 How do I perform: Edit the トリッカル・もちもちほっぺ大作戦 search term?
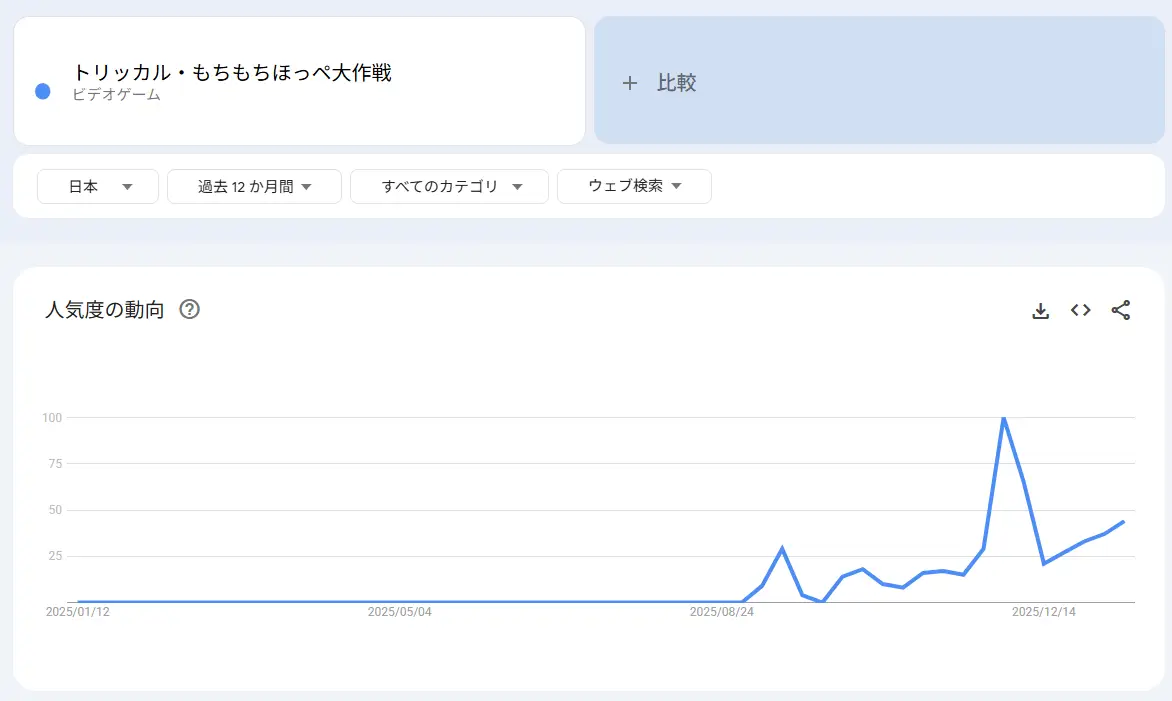pyautogui.click(x=231, y=72)
